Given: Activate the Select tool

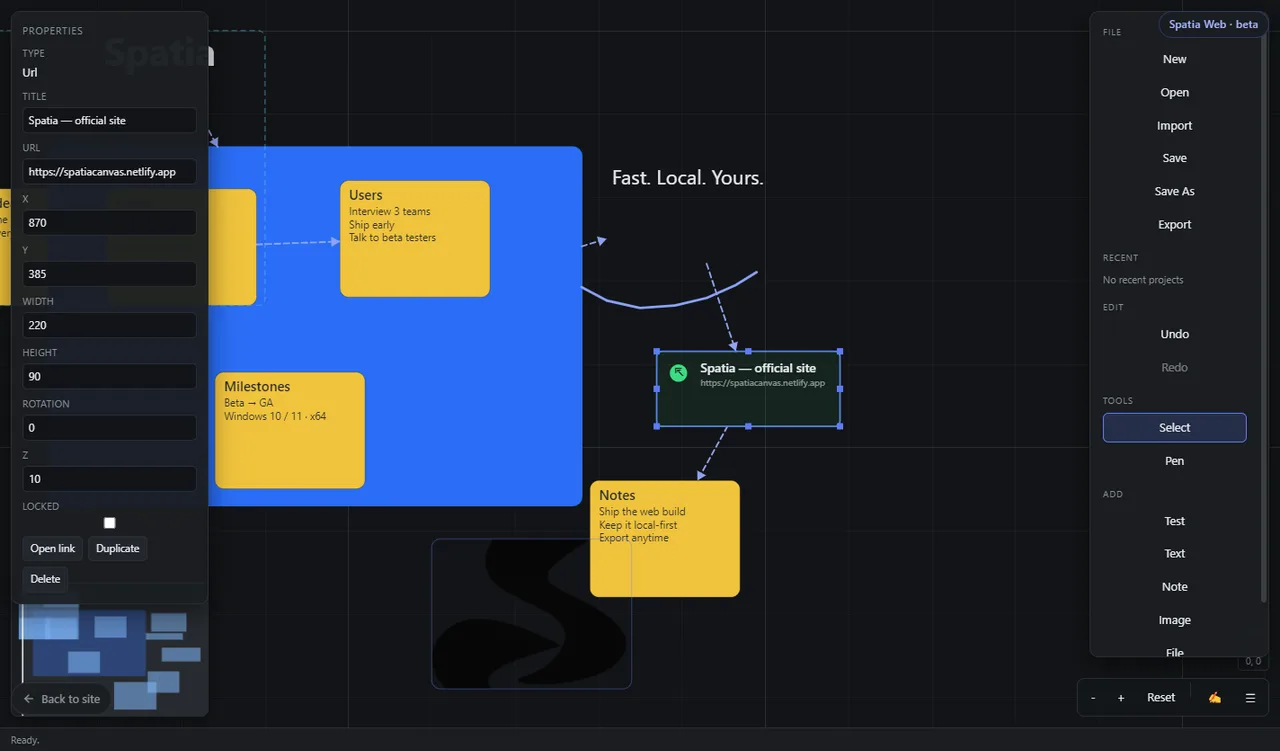Looking at the screenshot, I should pyautogui.click(x=1174, y=428).
